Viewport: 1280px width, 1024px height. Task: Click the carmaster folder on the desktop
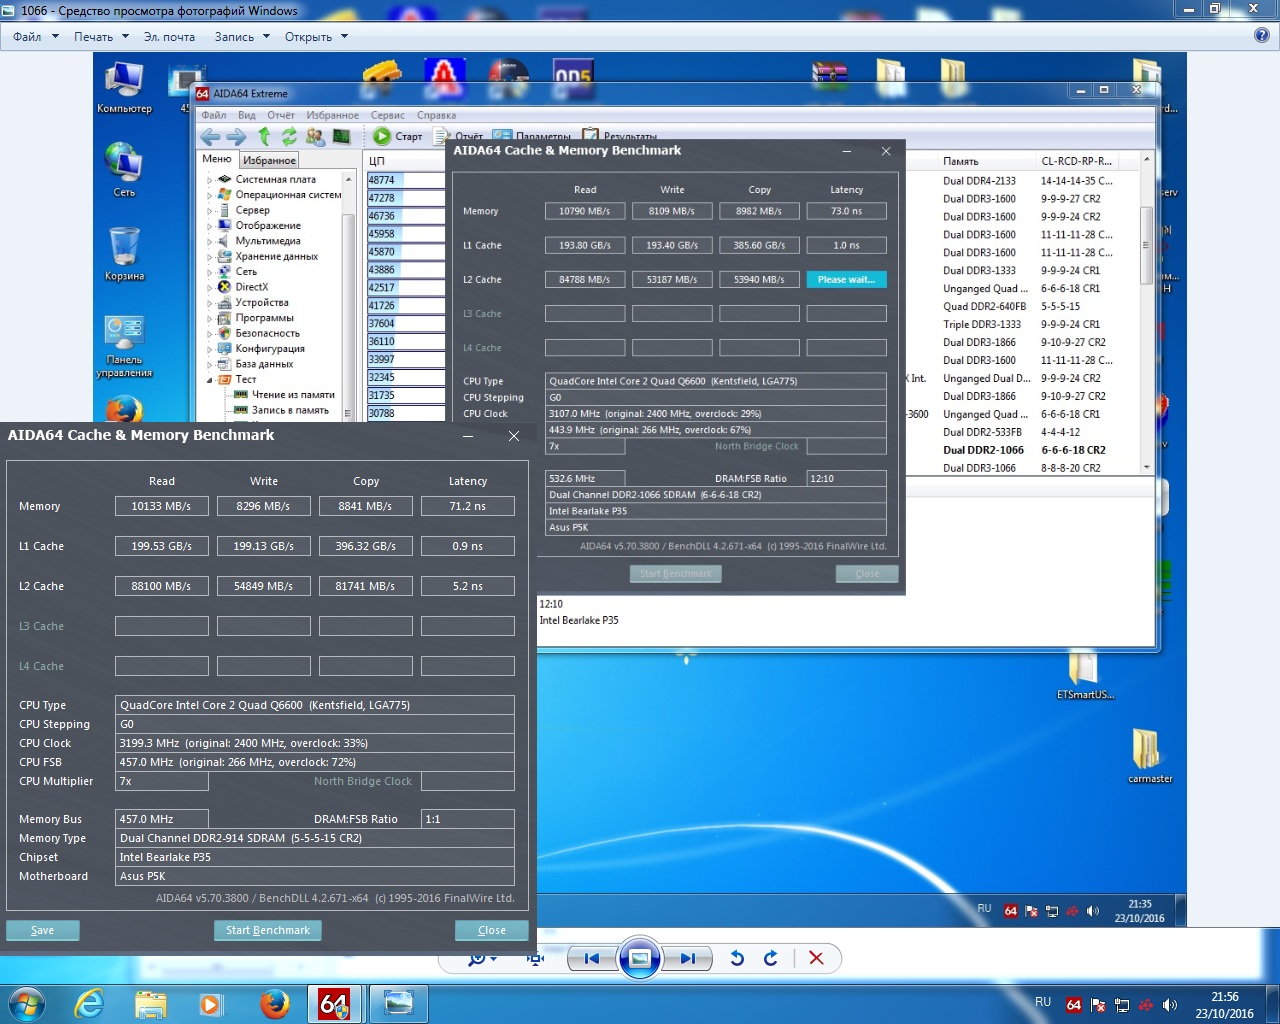pyautogui.click(x=1150, y=755)
